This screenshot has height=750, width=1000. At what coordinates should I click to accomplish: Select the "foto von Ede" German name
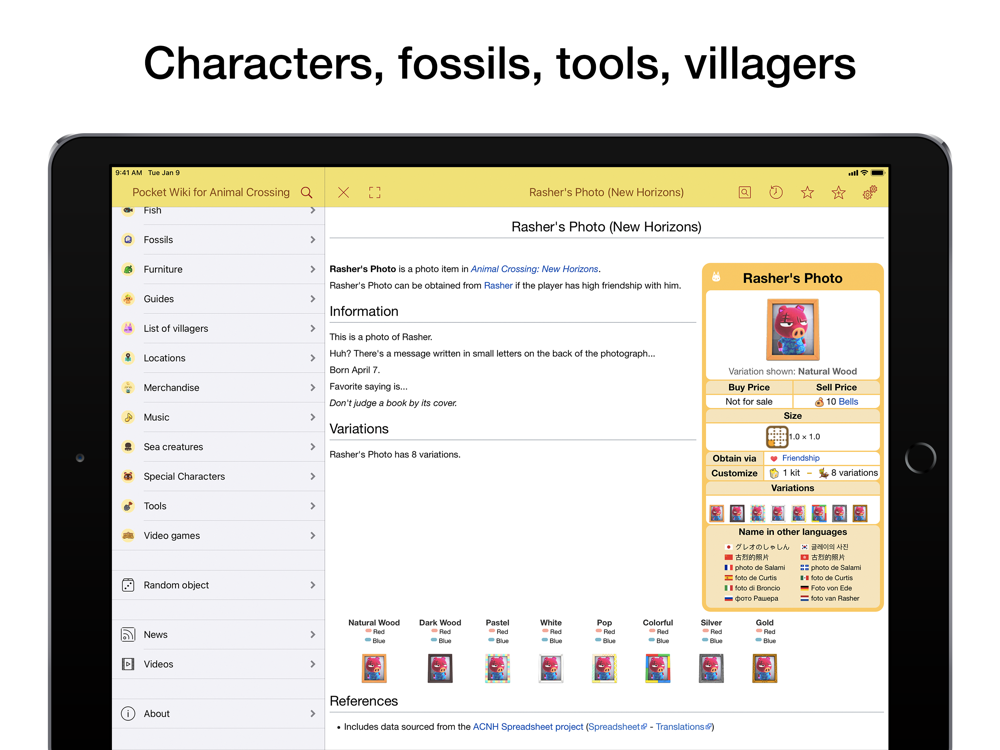(832, 588)
